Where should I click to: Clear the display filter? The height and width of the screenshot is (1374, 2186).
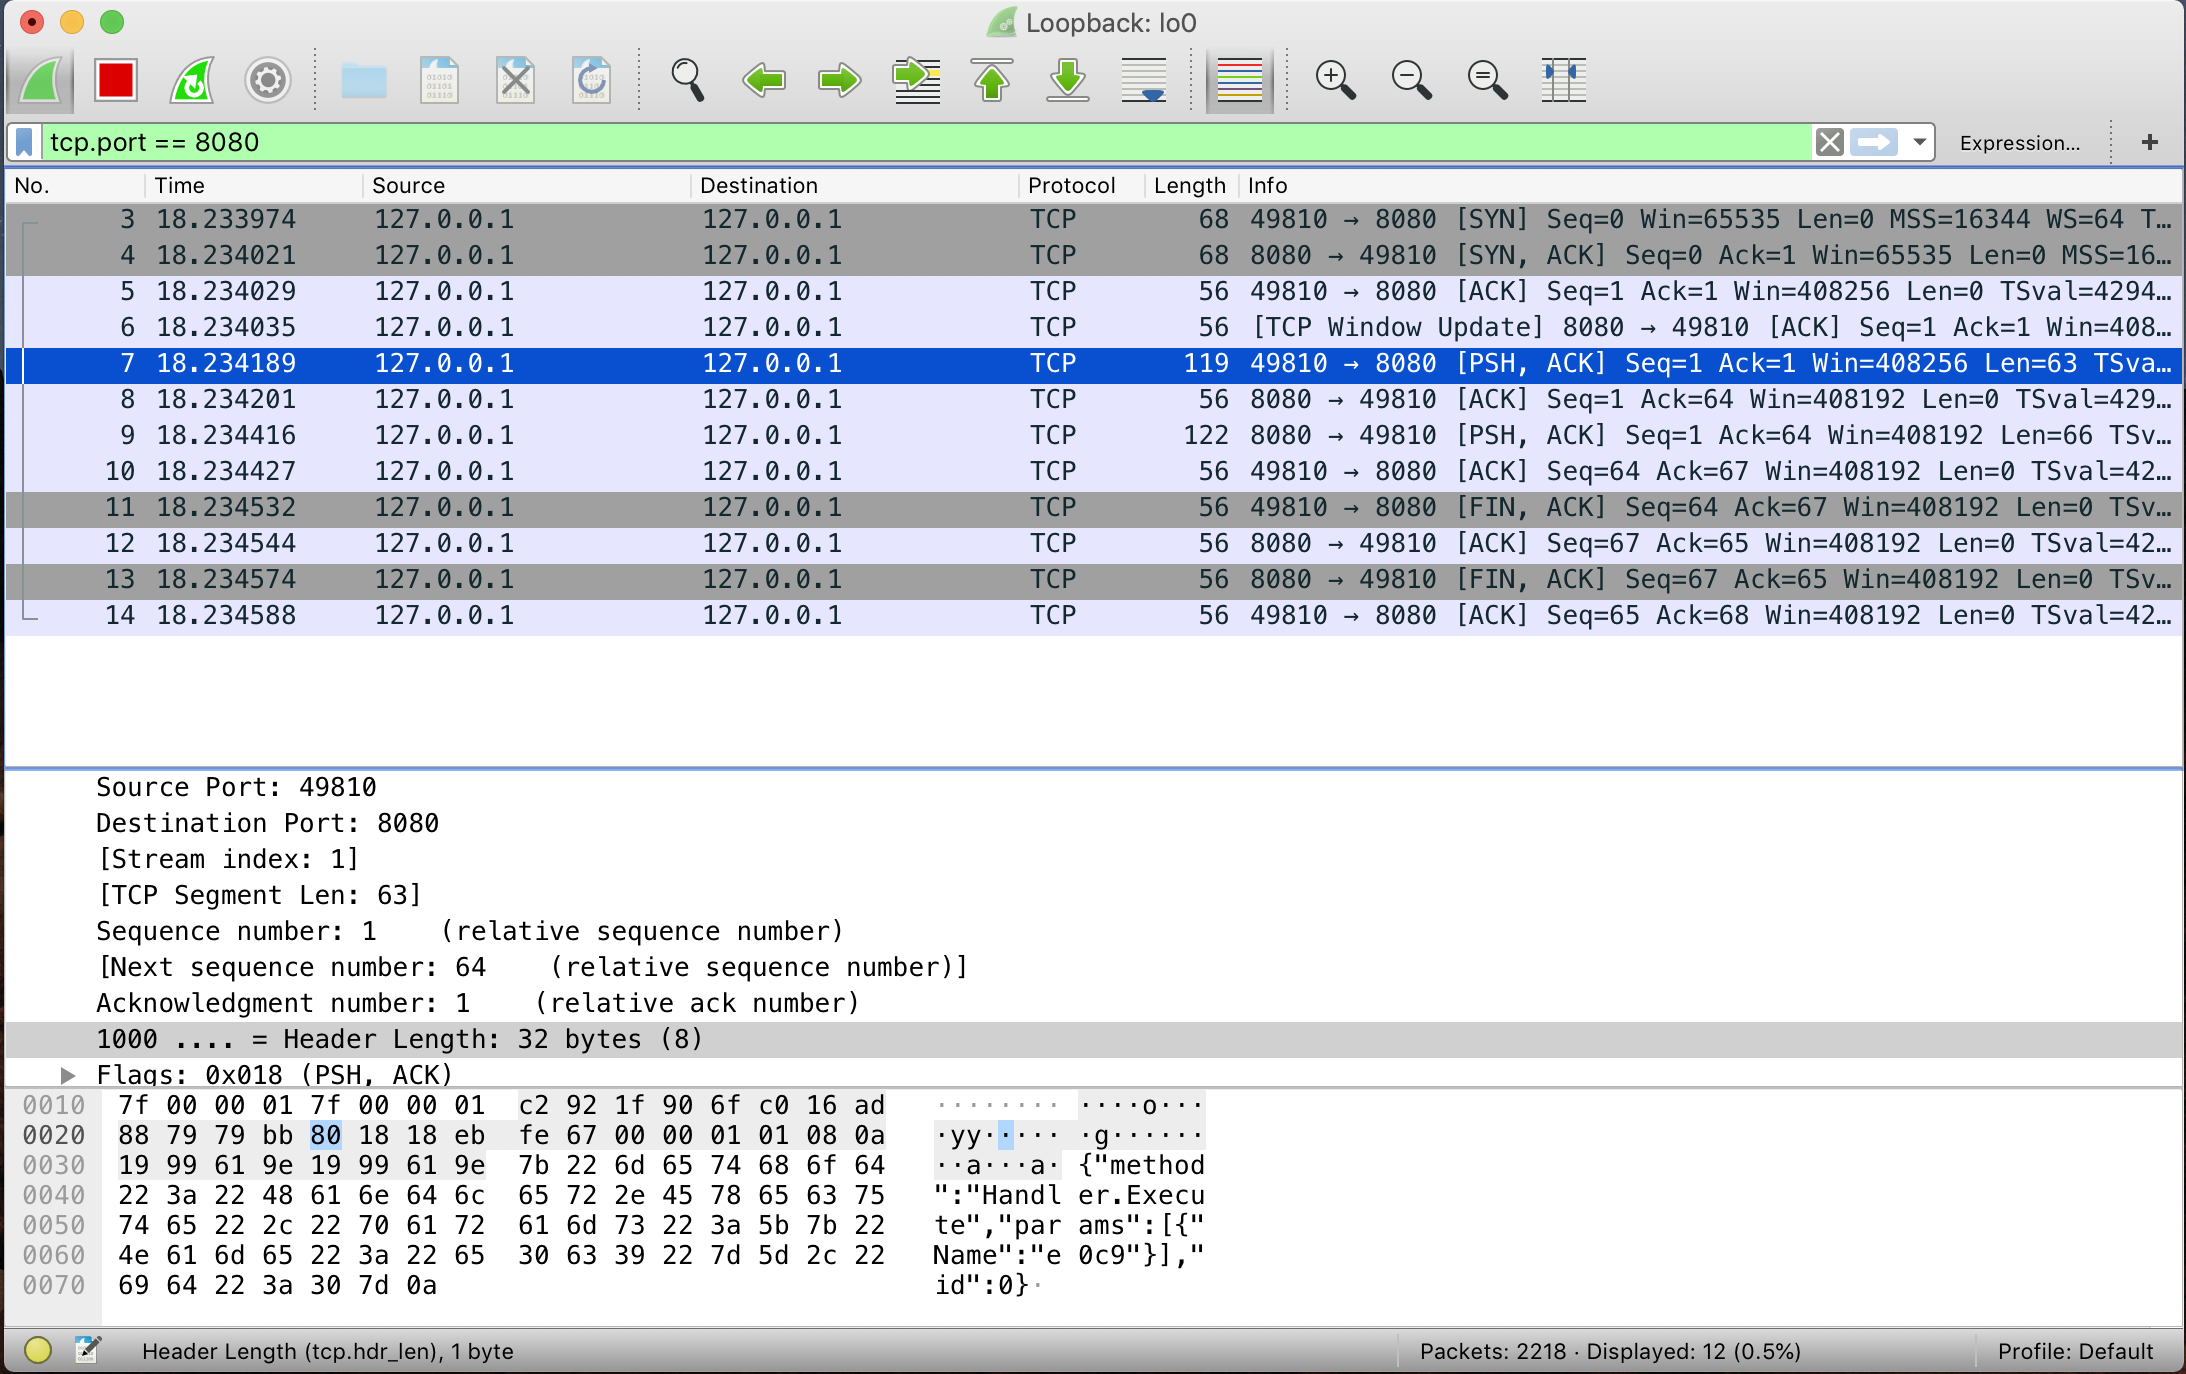(1829, 142)
